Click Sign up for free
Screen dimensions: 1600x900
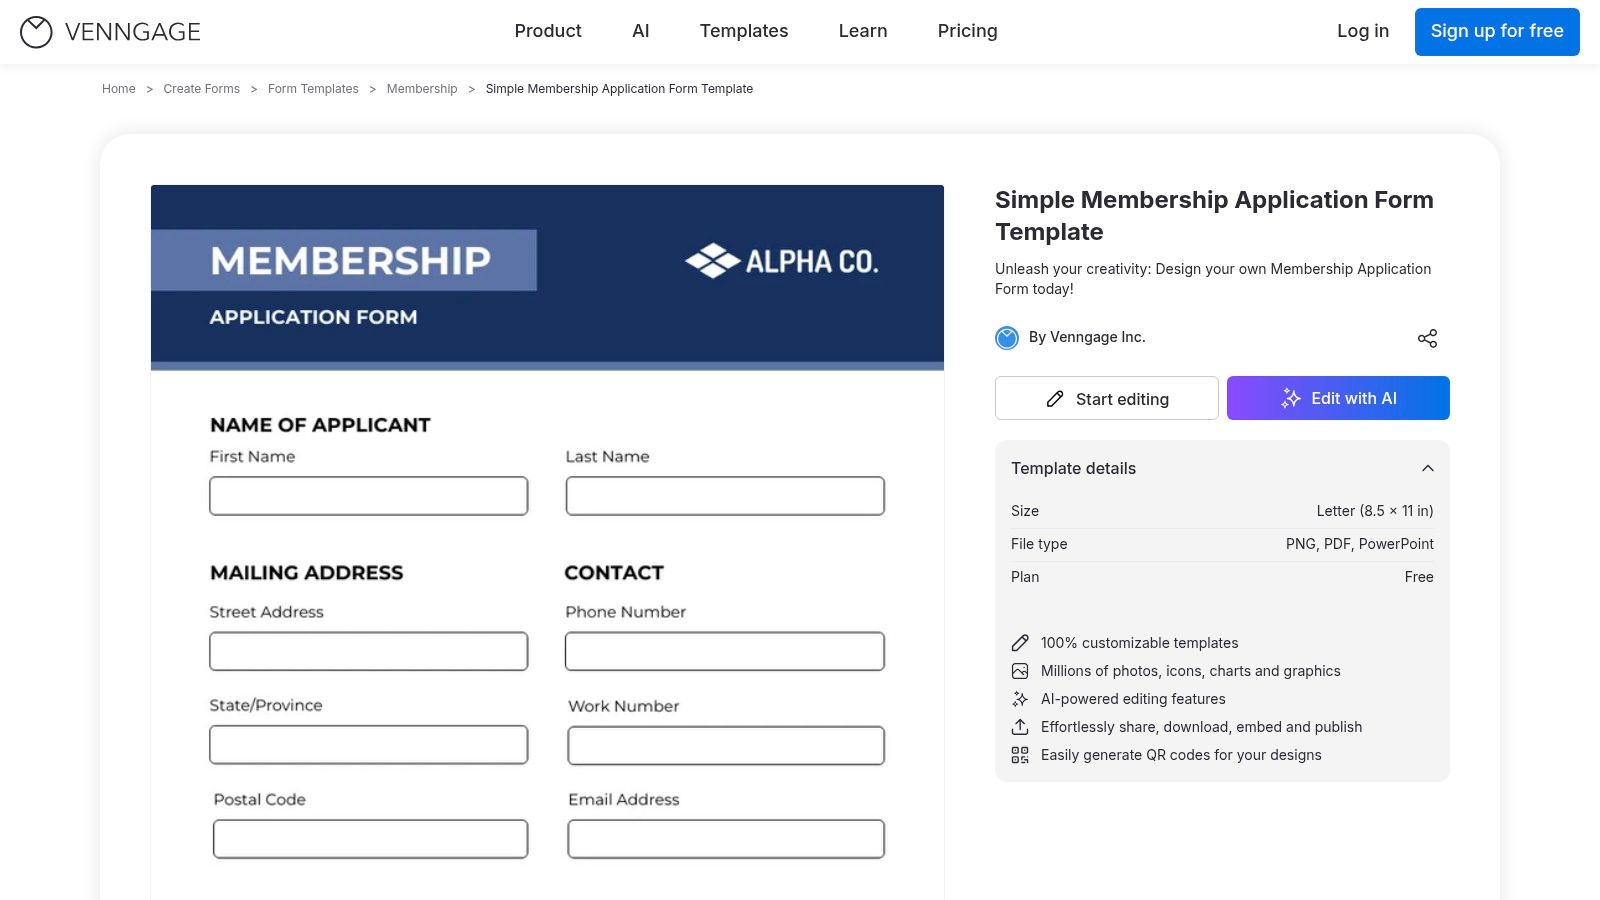click(x=1497, y=32)
